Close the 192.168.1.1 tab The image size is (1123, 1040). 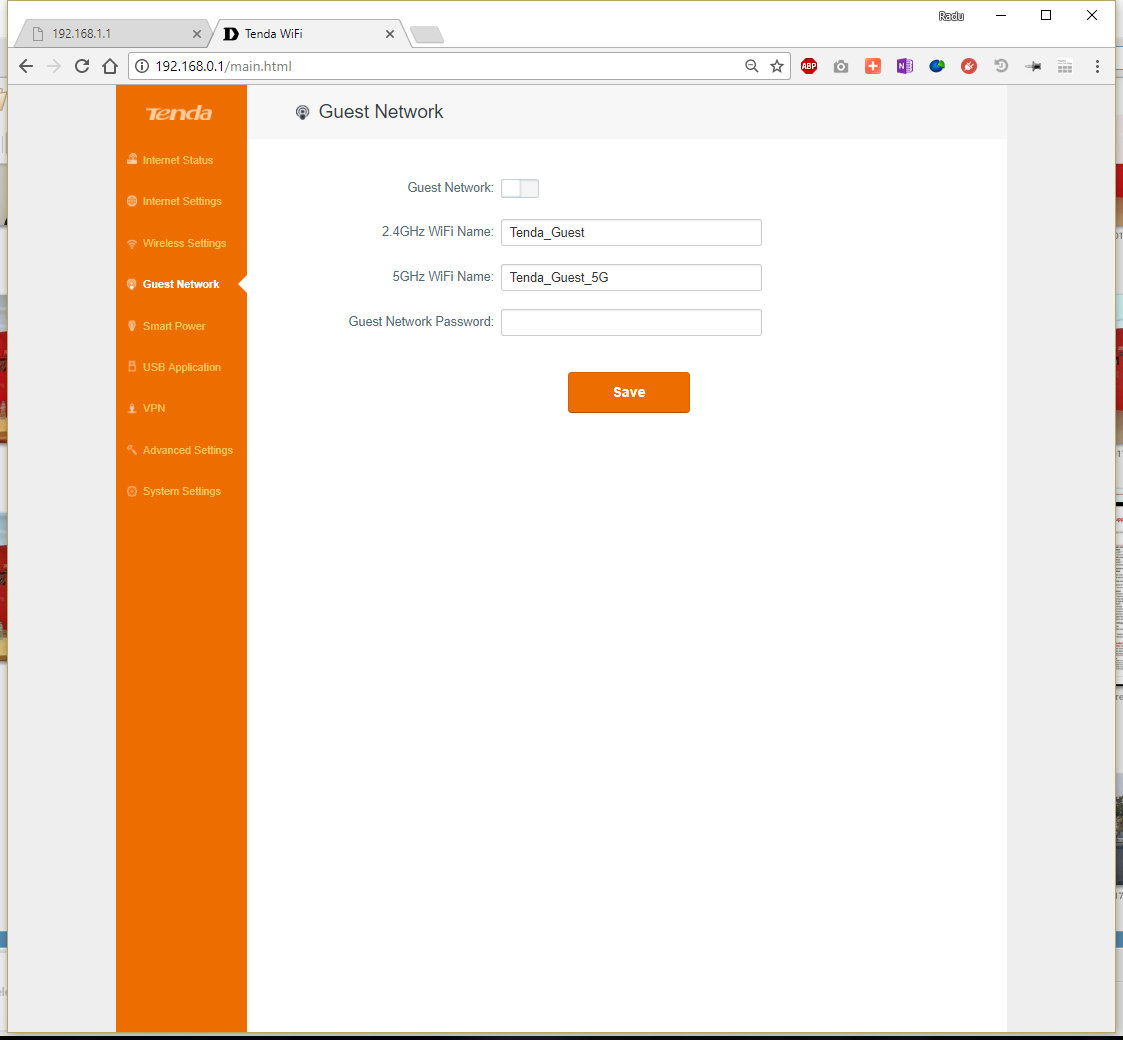197,34
